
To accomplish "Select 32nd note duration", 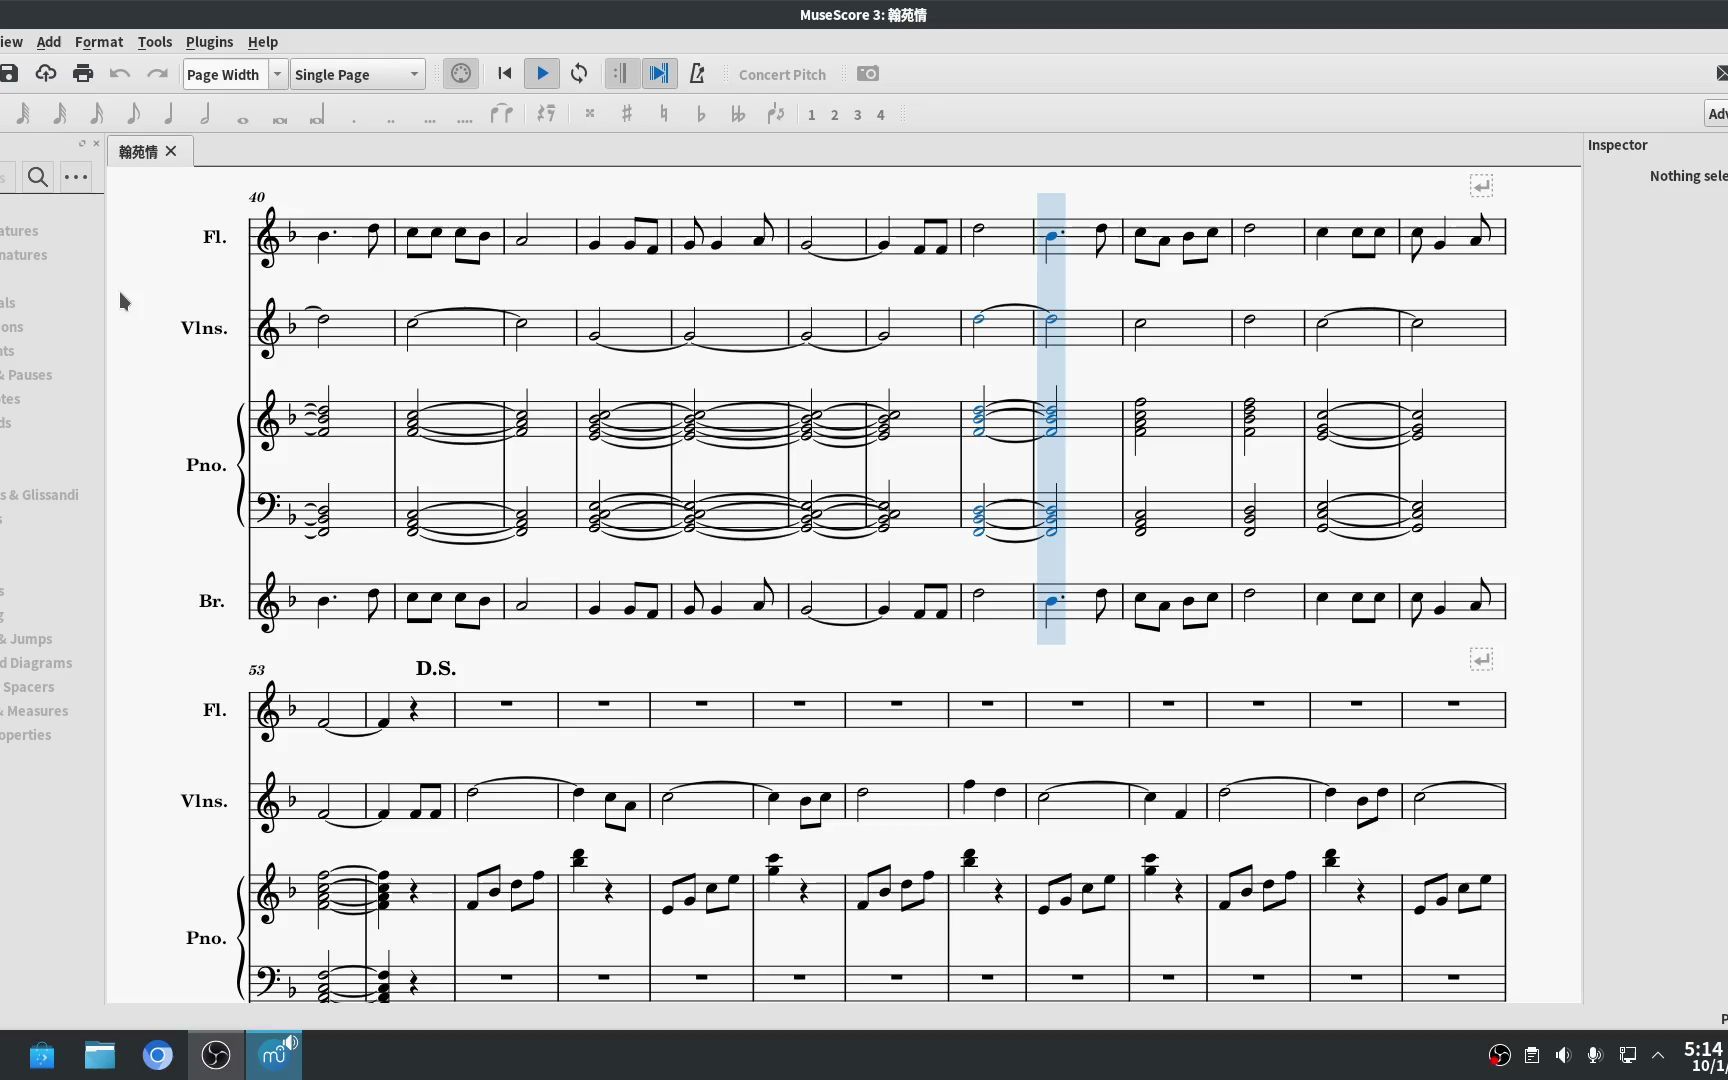I will (60, 114).
